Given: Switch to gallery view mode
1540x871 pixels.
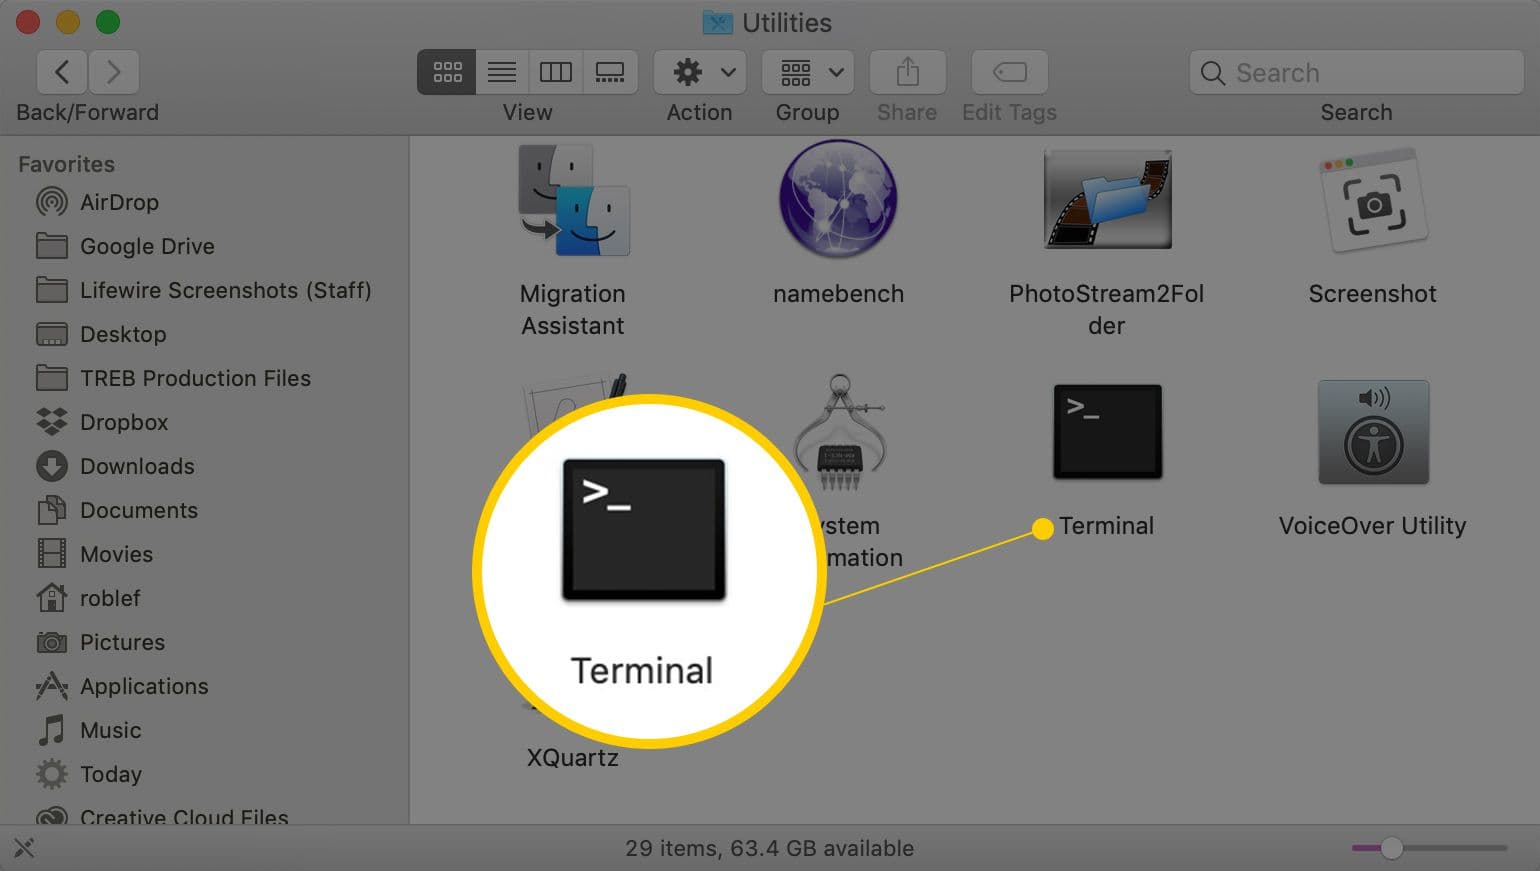Looking at the screenshot, I should 610,72.
